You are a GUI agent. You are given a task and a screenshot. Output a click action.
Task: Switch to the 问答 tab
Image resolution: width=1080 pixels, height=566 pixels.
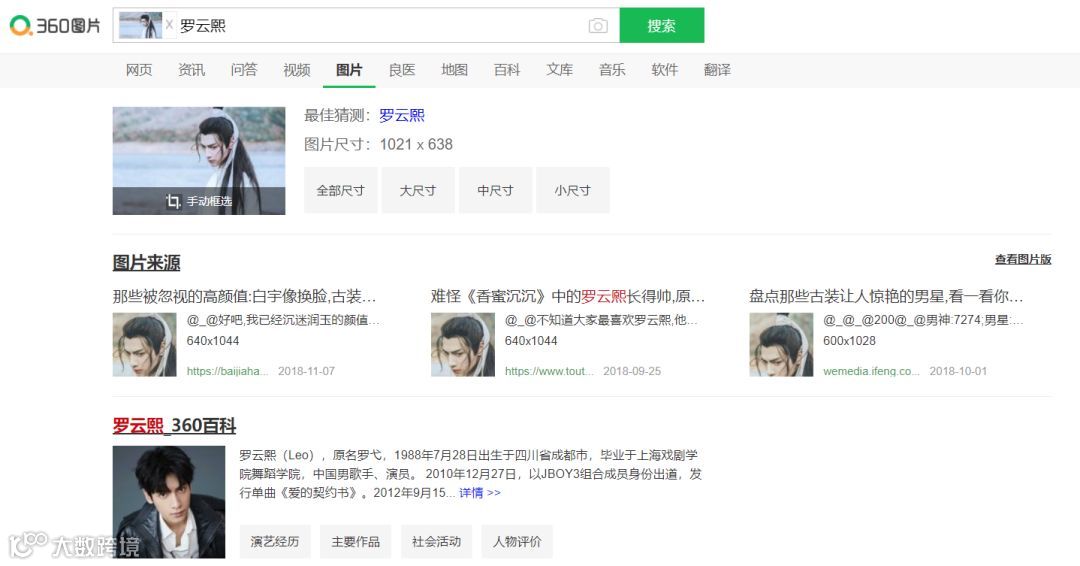click(244, 70)
